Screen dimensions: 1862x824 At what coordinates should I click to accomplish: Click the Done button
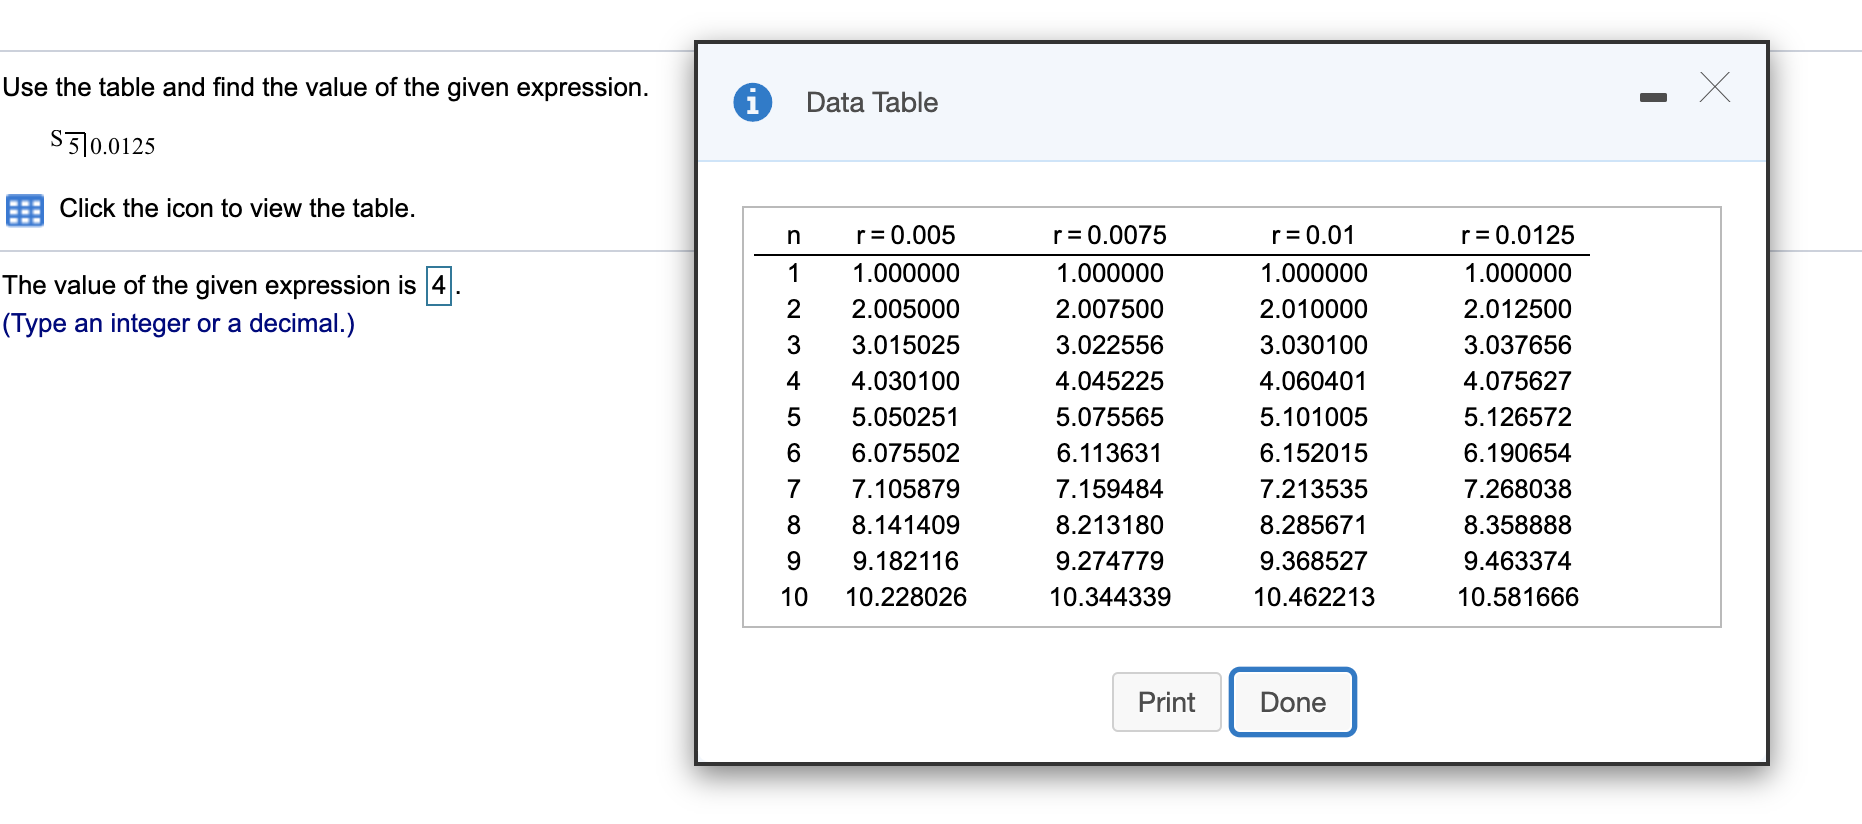click(x=1292, y=702)
